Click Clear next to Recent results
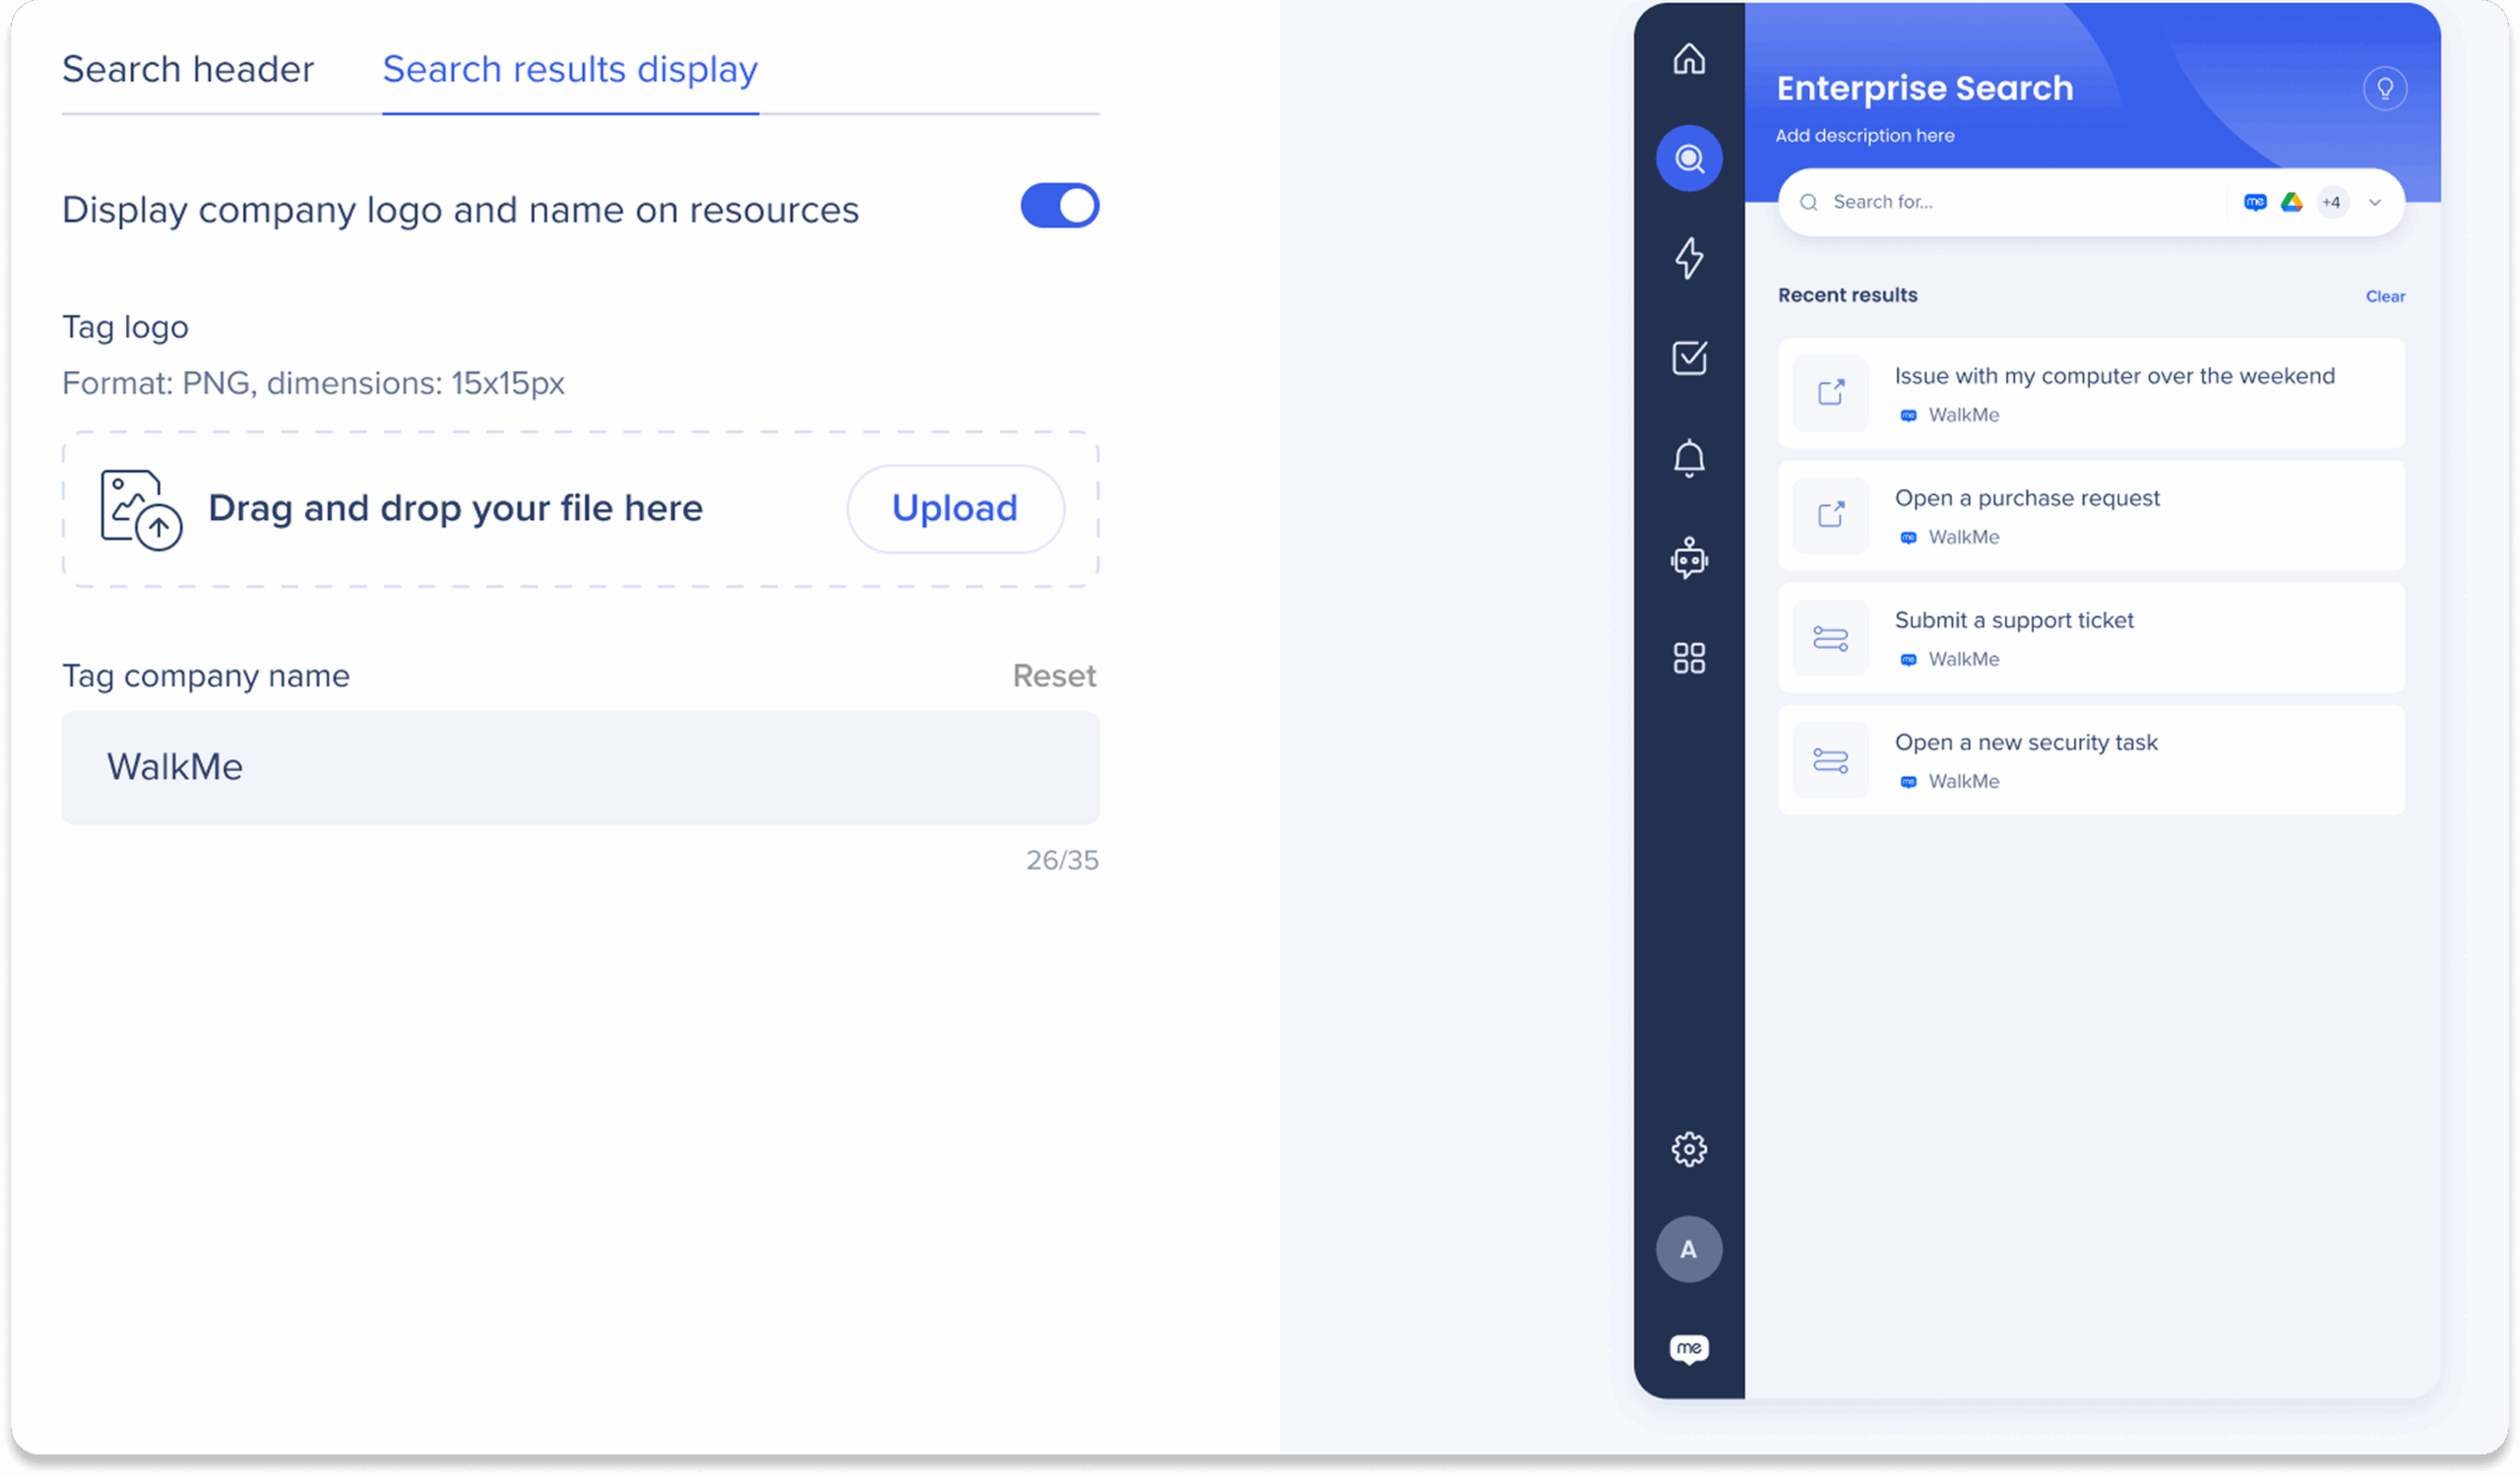 point(2384,296)
